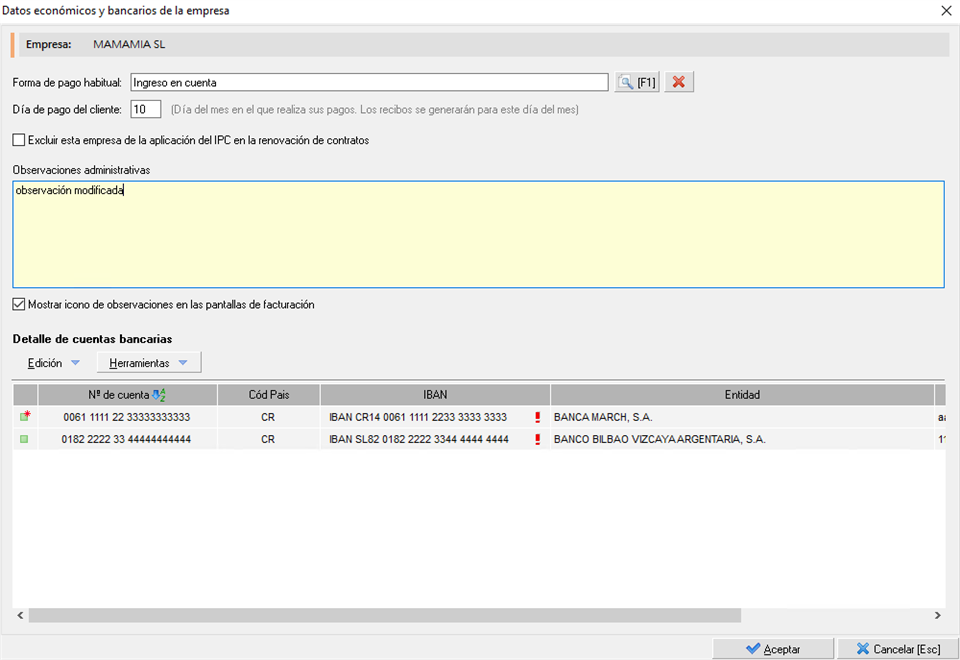Viewport: 960px width, 660px height.
Task: Close the dialog with the window X
Action: (x=946, y=11)
